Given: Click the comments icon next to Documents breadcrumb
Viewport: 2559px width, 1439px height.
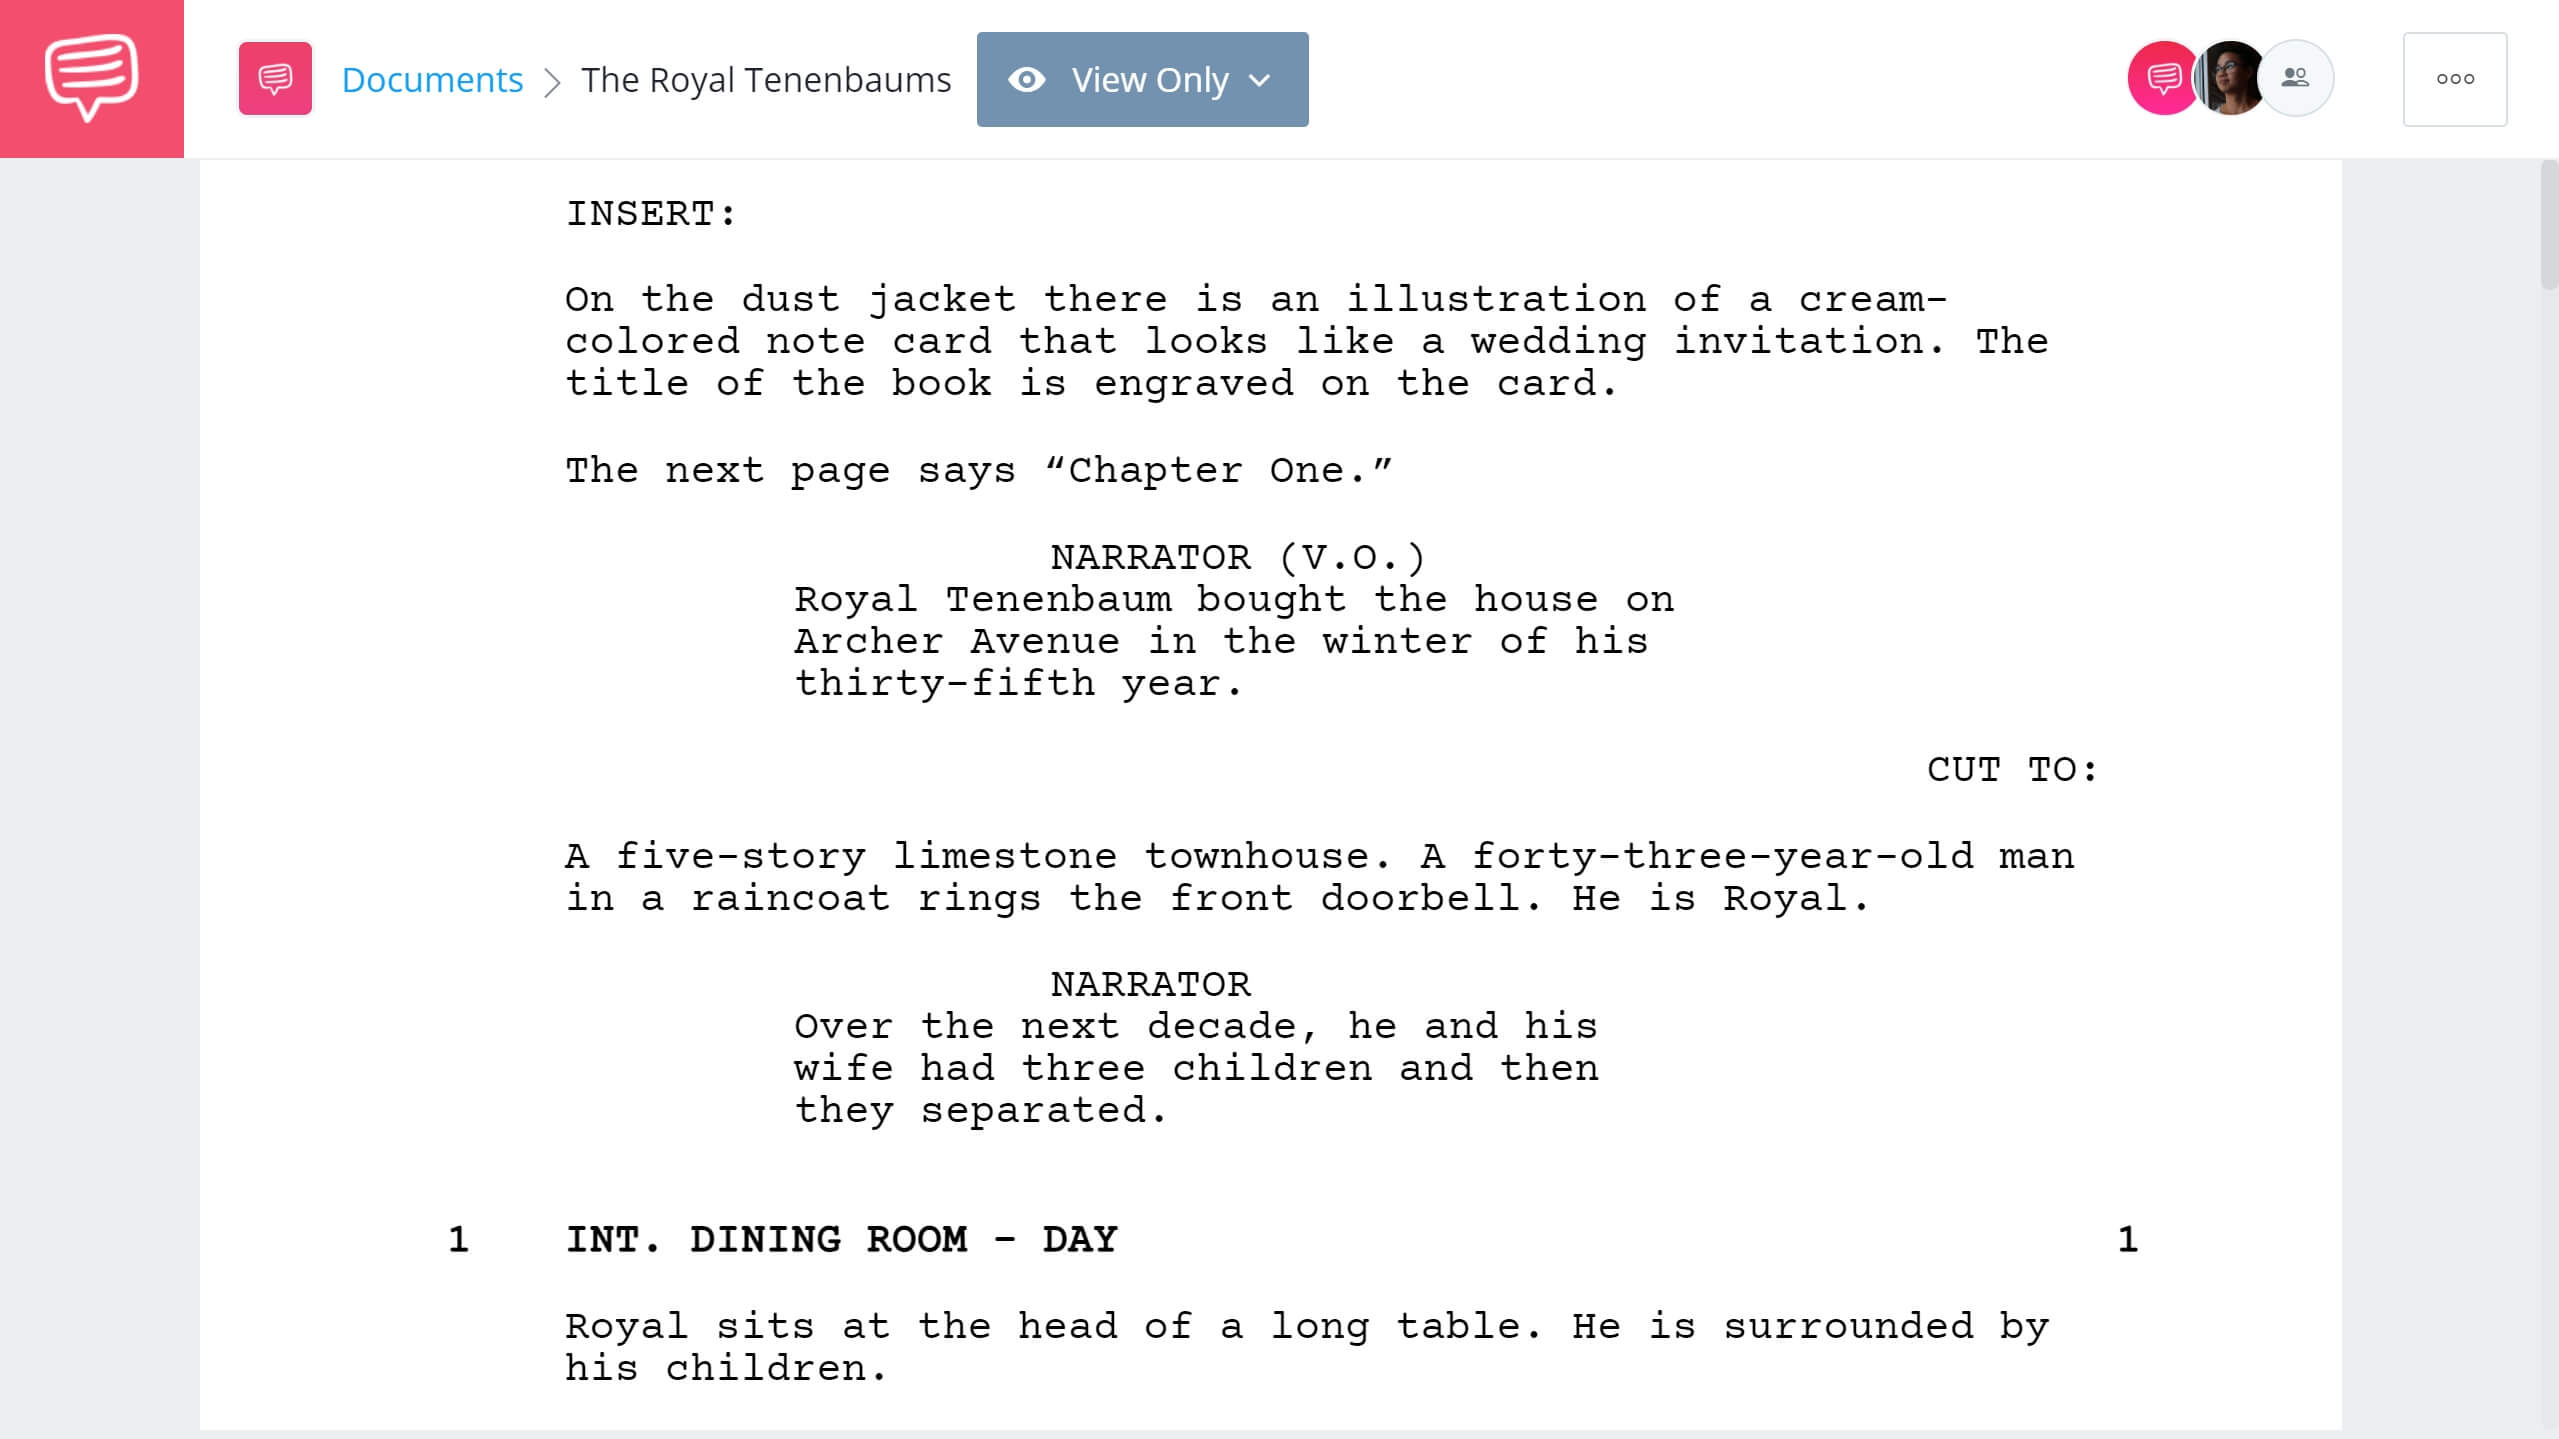Looking at the screenshot, I should pos(274,79).
